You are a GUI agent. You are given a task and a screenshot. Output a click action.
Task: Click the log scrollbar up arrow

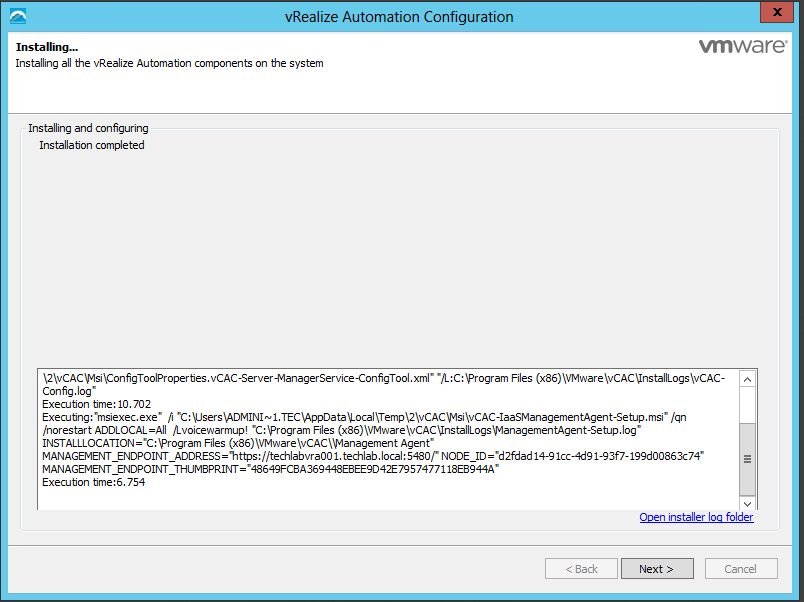click(747, 379)
